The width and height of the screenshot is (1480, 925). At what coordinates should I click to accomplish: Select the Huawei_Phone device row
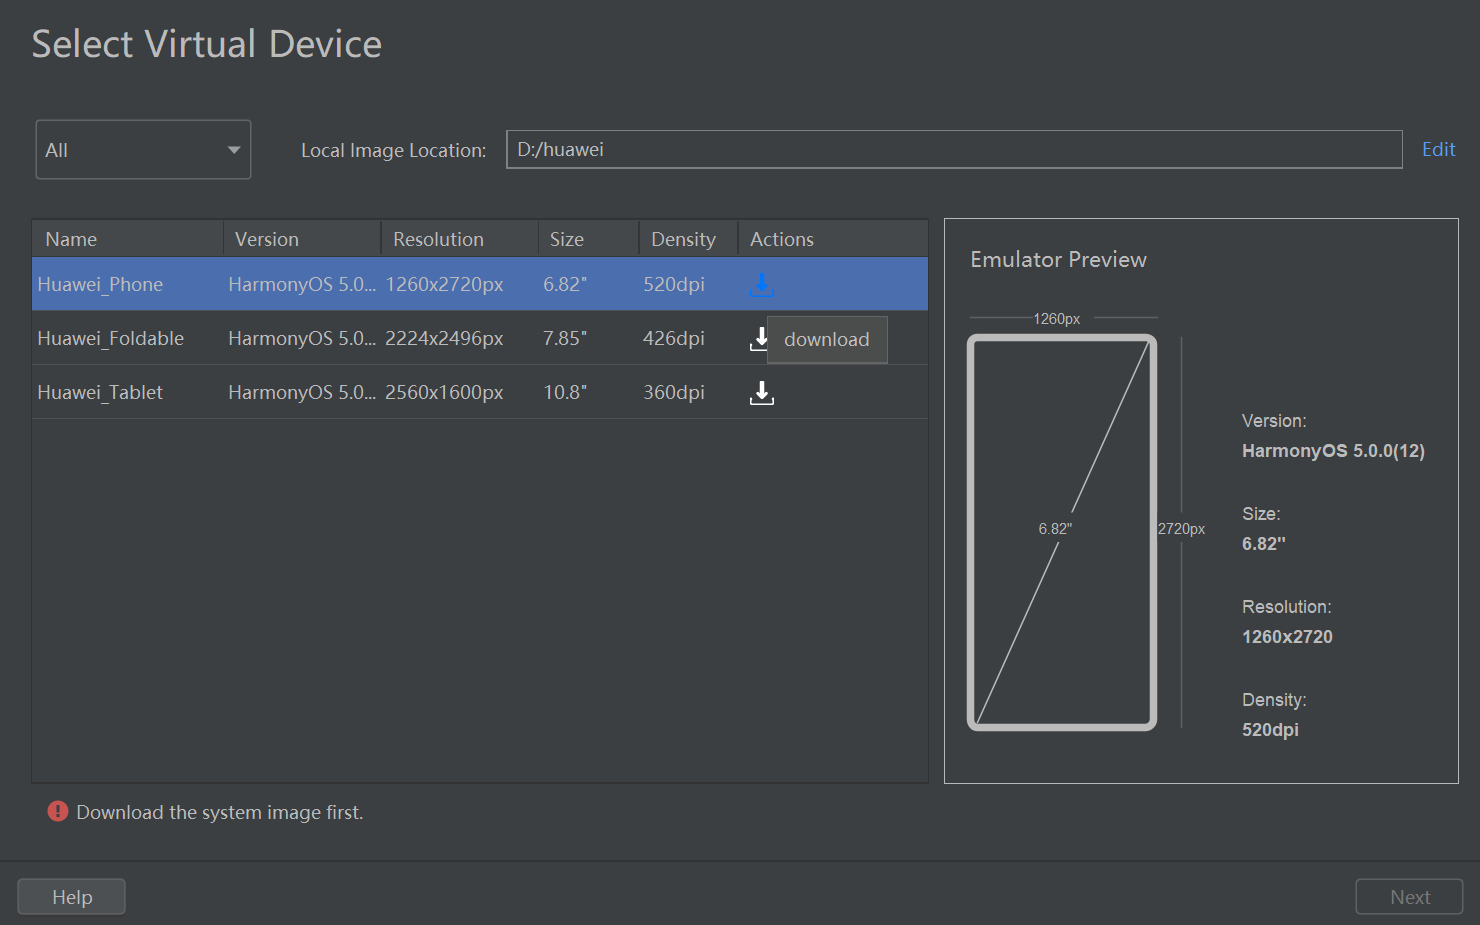coord(480,284)
